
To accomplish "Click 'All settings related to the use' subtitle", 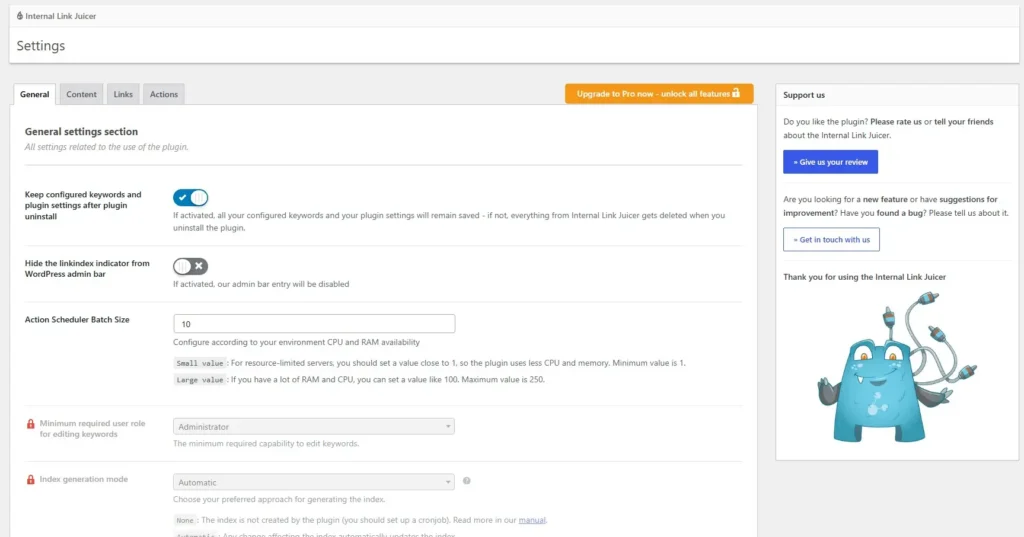I will (106, 147).
